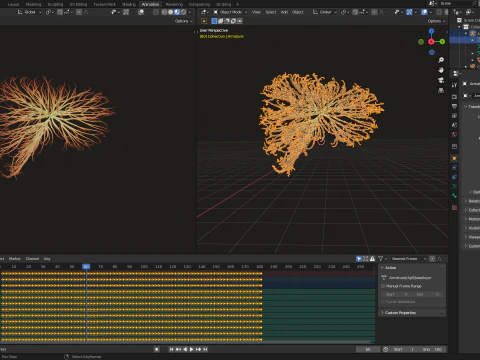The width and height of the screenshot is (480, 360).
Task: Click the playback End frame field
Action: [433, 349]
